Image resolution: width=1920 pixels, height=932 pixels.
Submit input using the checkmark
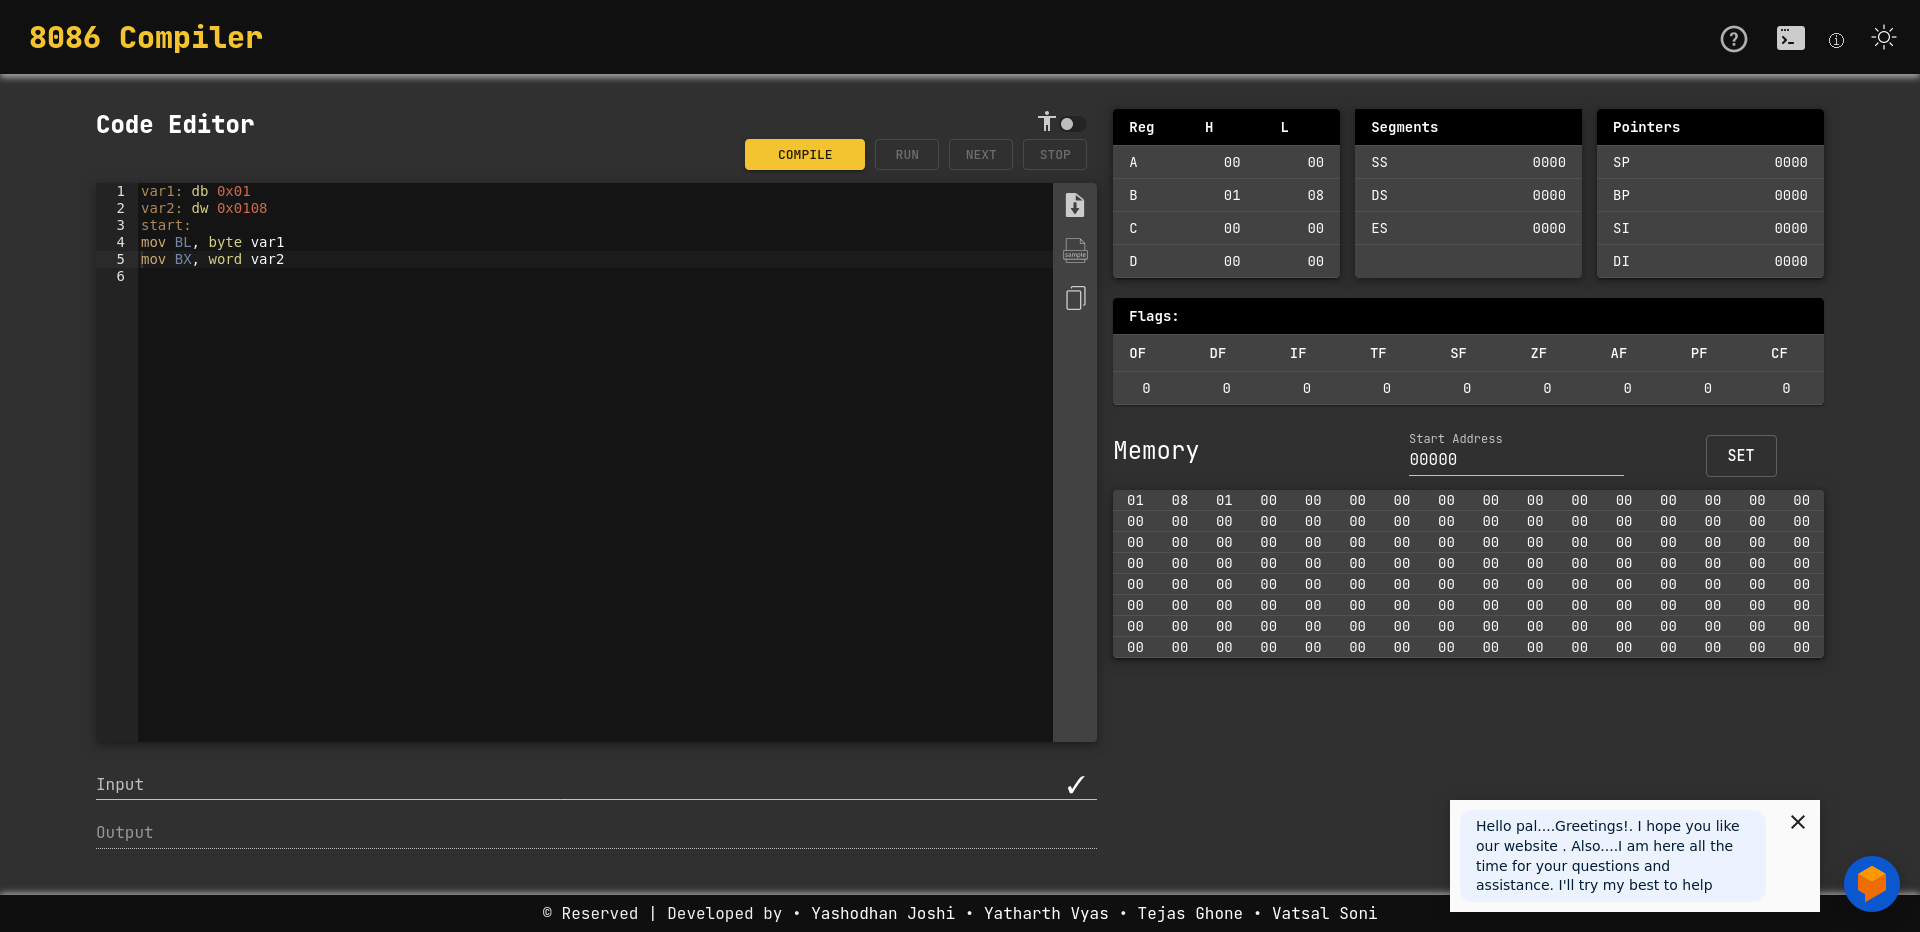click(1076, 784)
